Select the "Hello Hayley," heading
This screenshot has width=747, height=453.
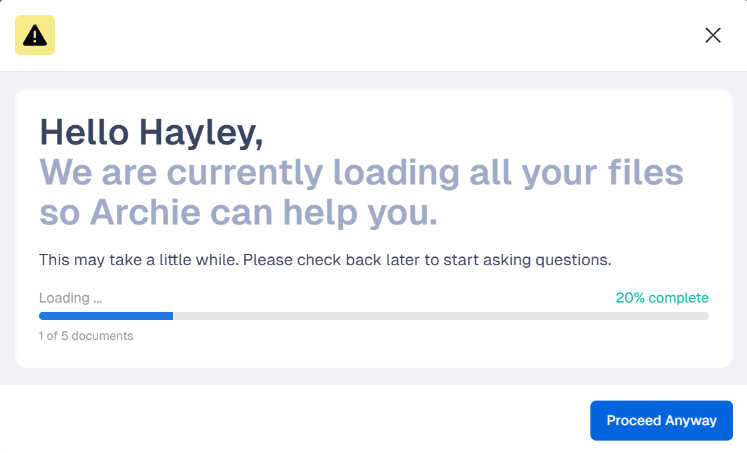click(151, 131)
